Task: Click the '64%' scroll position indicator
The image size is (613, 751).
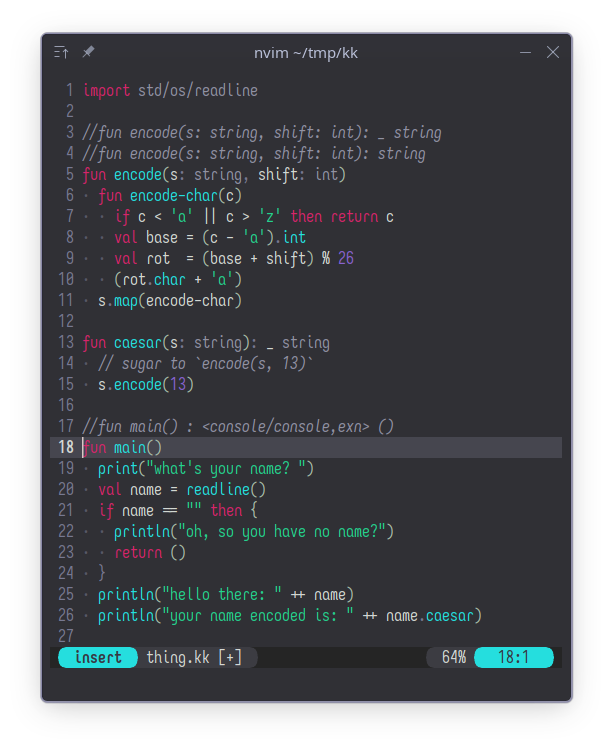Action: point(454,657)
